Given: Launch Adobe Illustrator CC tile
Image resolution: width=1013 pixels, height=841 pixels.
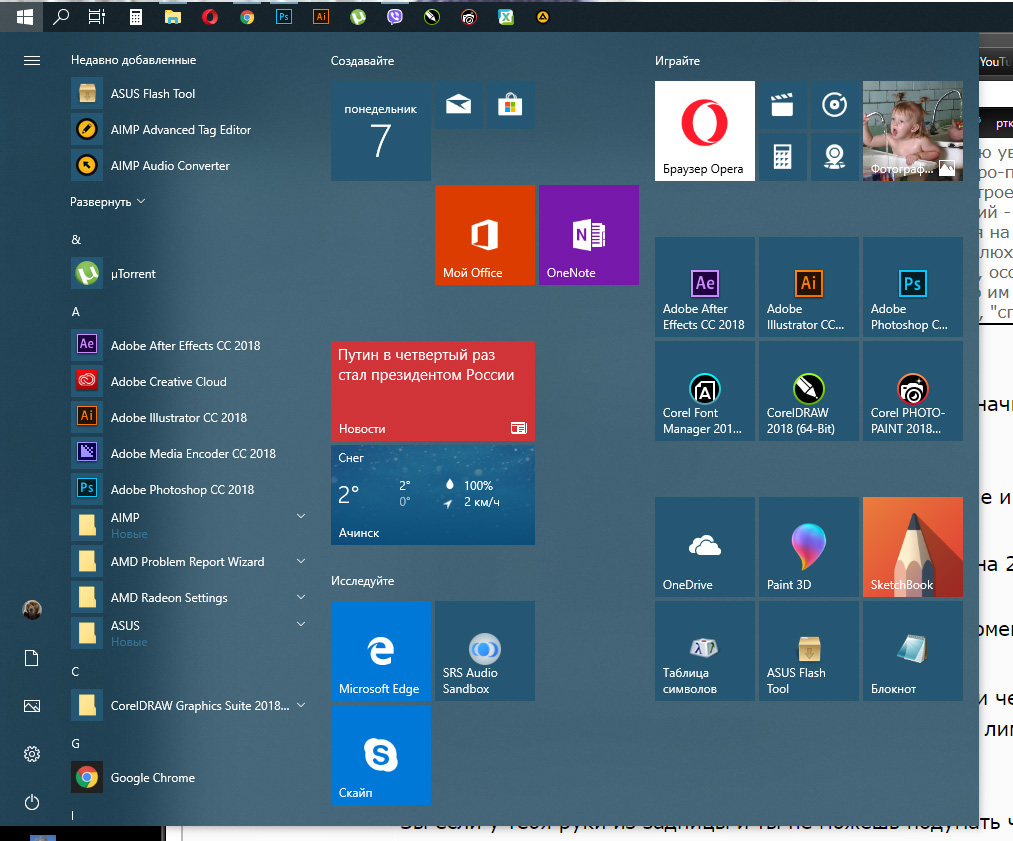Looking at the screenshot, I should pyautogui.click(x=808, y=287).
